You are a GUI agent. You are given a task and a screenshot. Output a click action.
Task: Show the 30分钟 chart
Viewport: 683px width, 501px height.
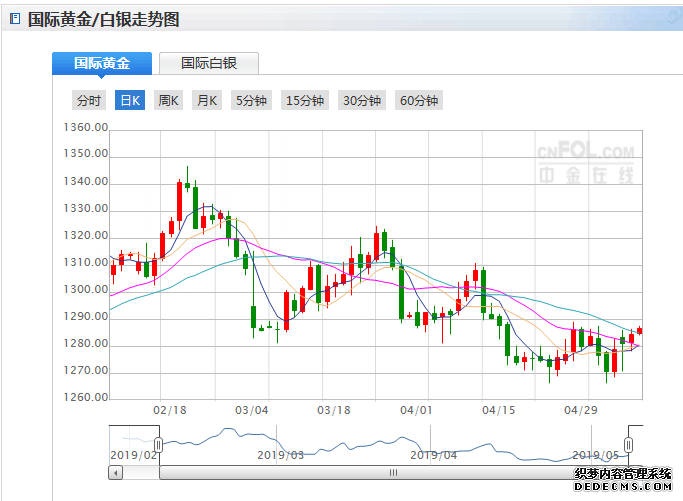362,100
